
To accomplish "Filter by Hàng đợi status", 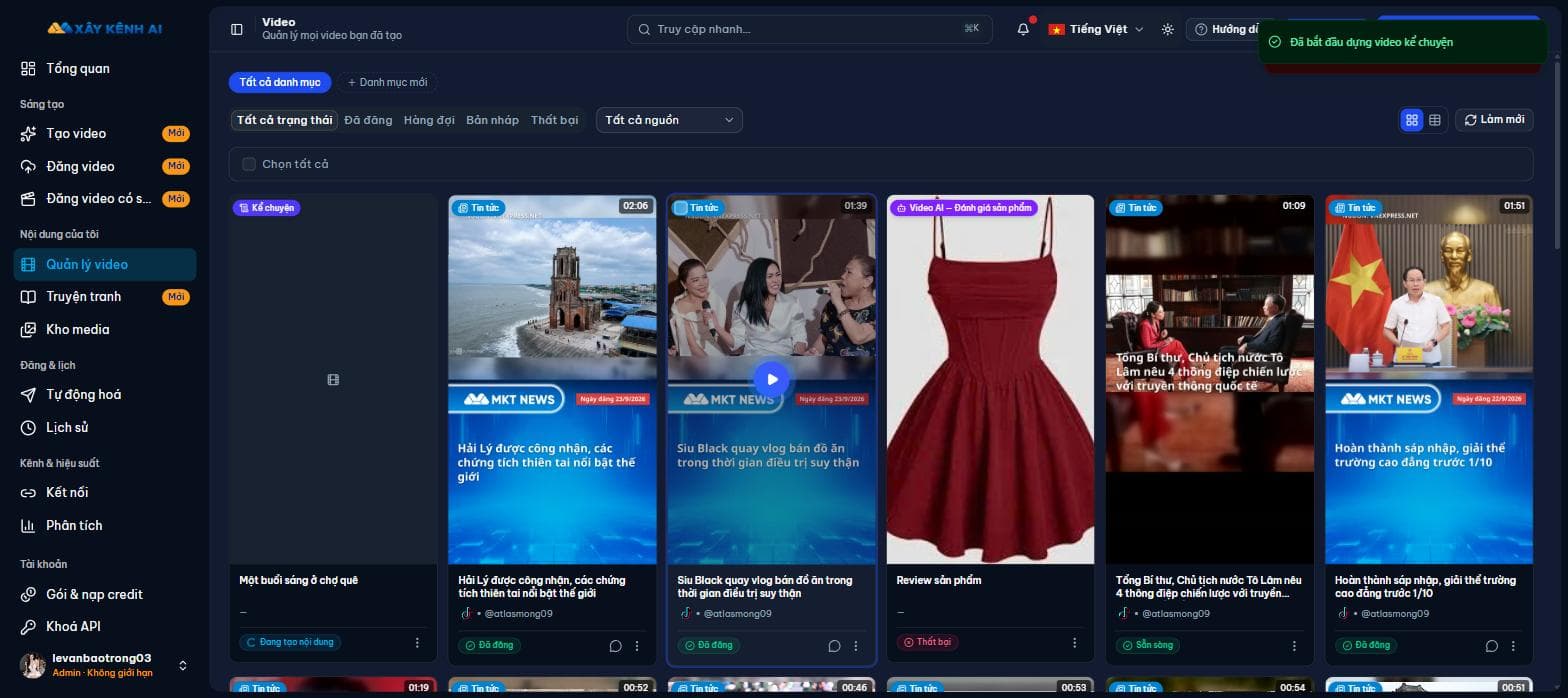I will pyautogui.click(x=429, y=120).
